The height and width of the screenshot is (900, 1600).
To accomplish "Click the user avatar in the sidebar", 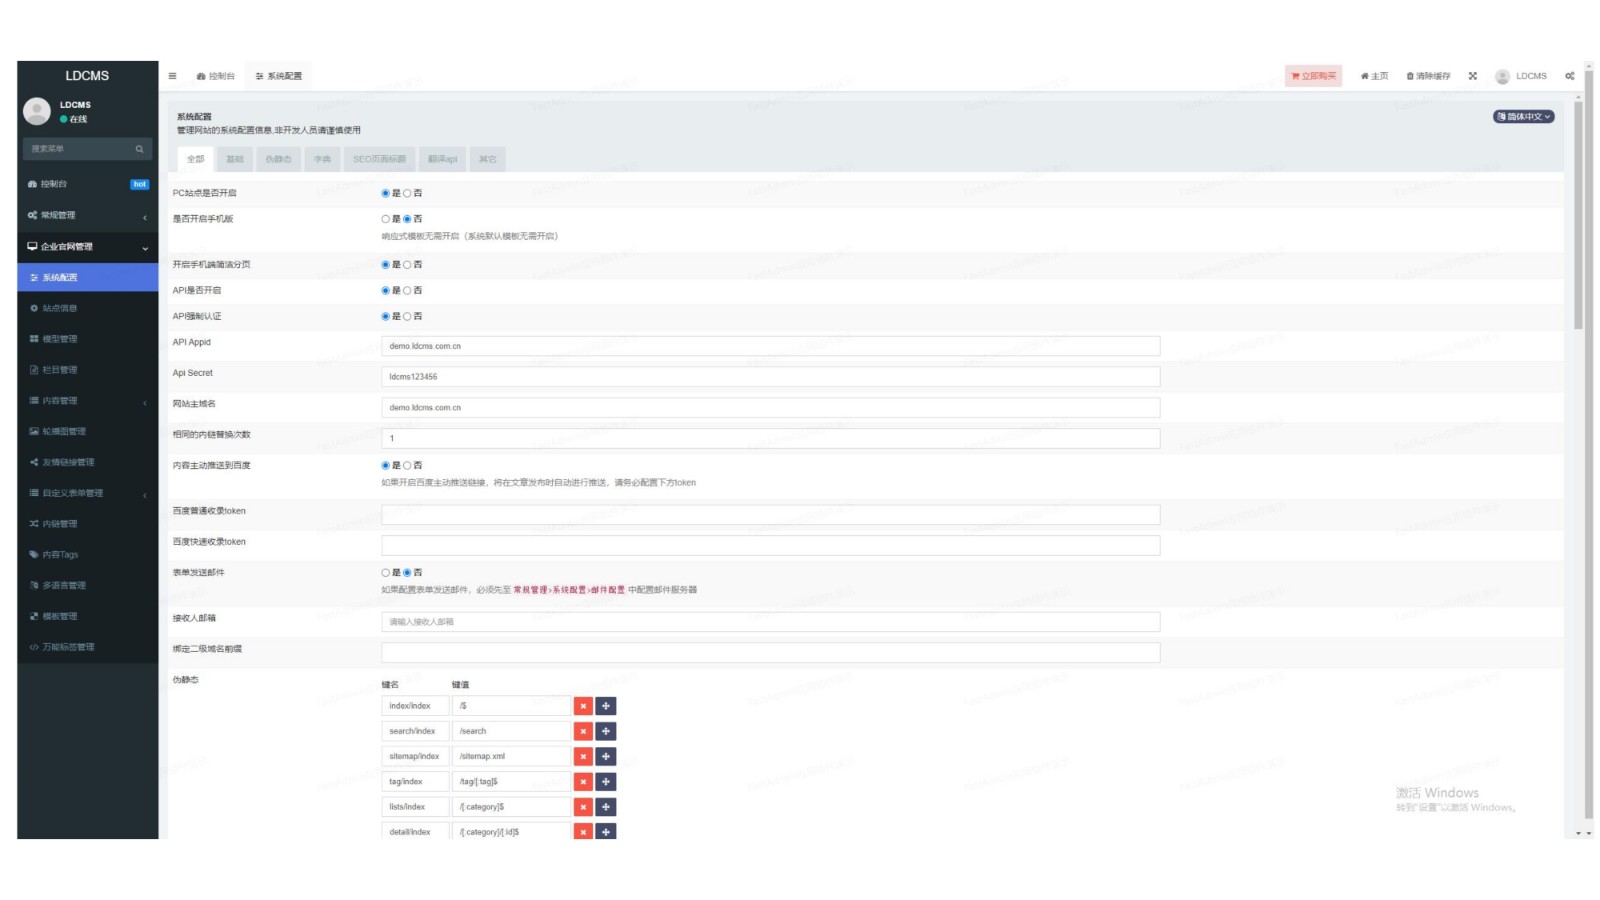I will (37, 111).
